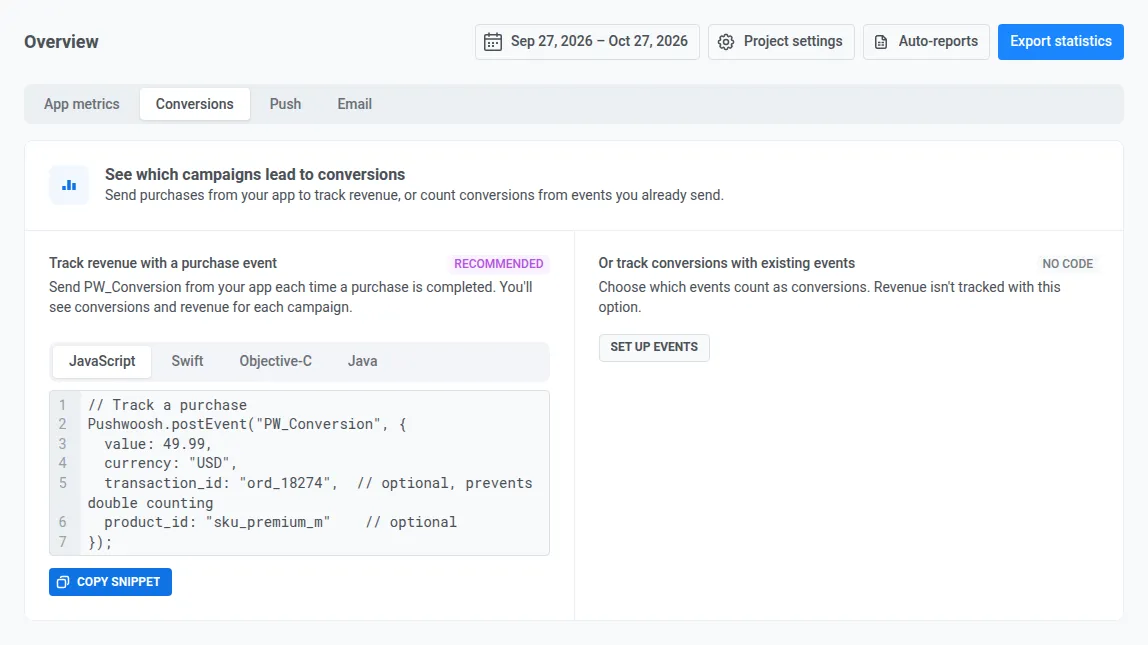1148x645 pixels.
Task: Click the copy icon on Copy Snippet
Action: point(63,582)
